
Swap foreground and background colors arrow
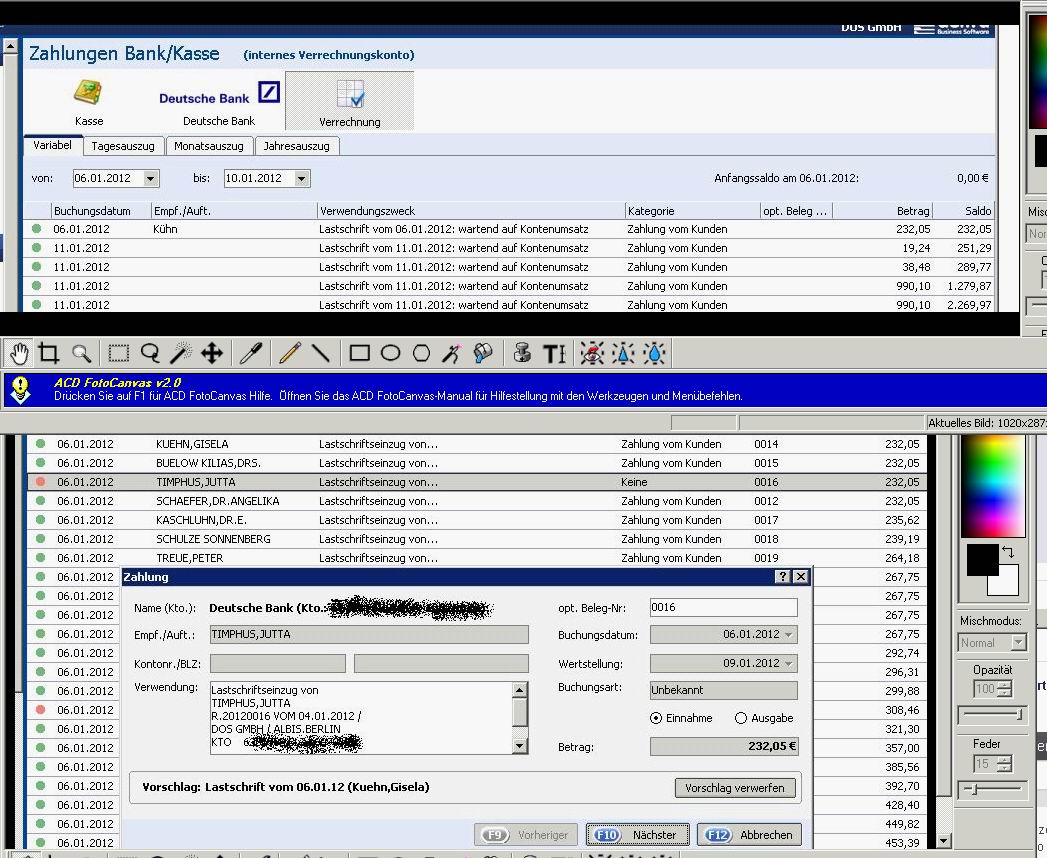[x=1008, y=552]
